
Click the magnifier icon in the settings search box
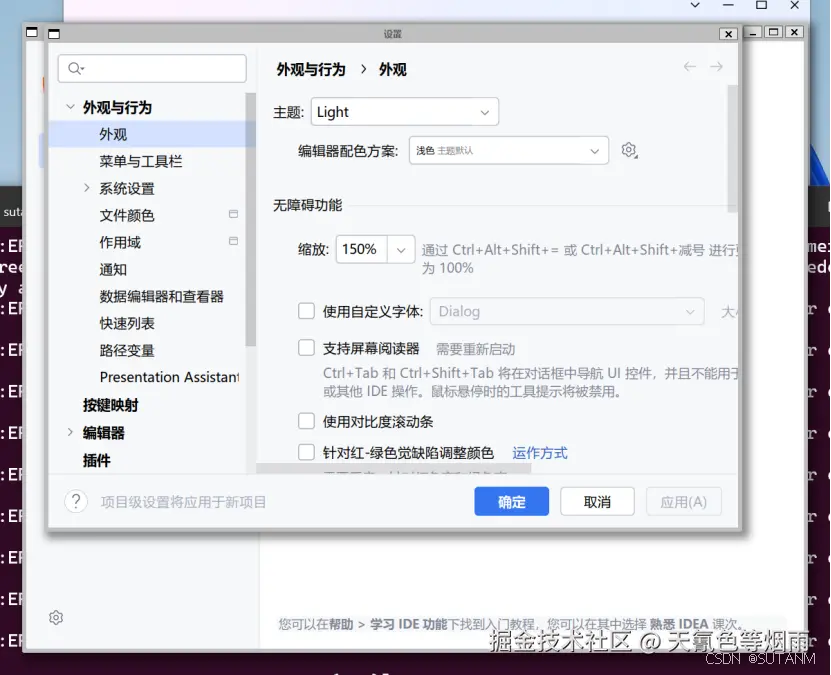pos(74,68)
